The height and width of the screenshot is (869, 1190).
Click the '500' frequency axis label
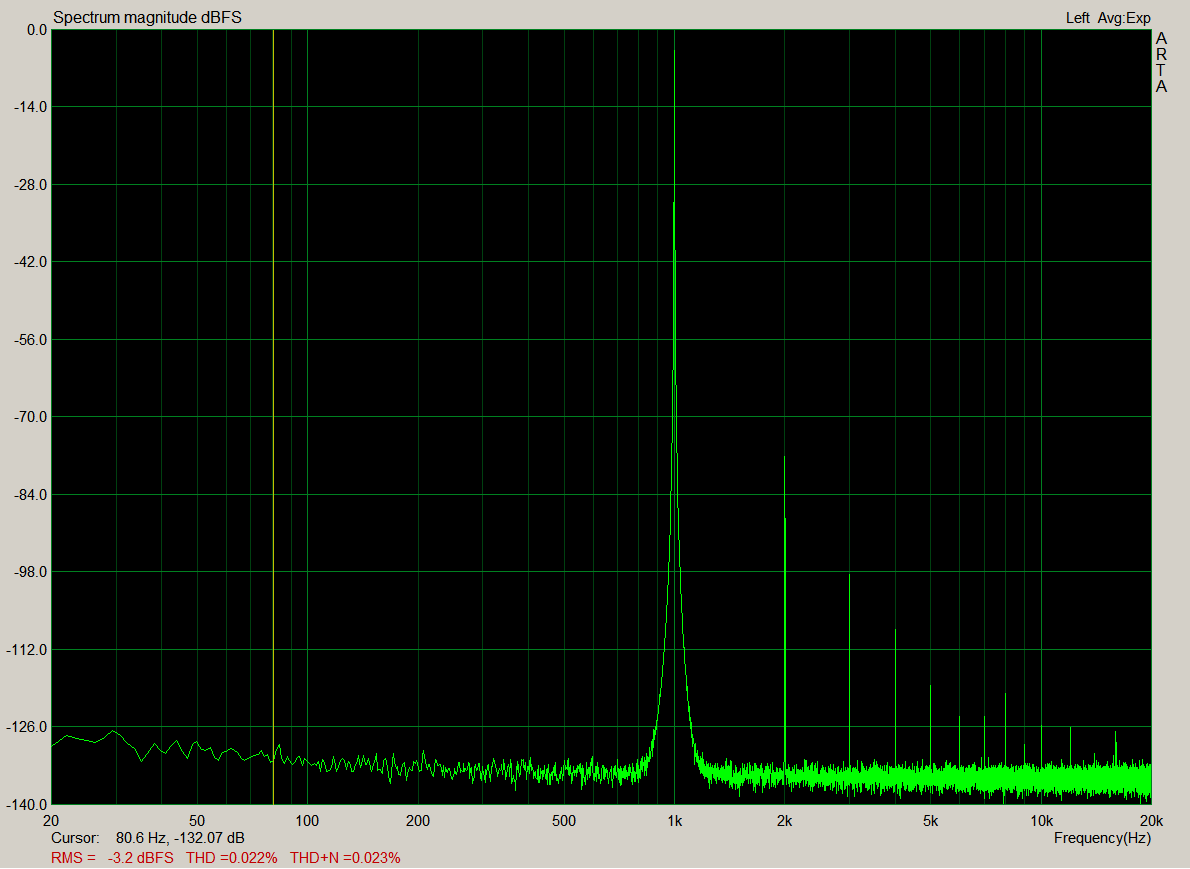(564, 820)
